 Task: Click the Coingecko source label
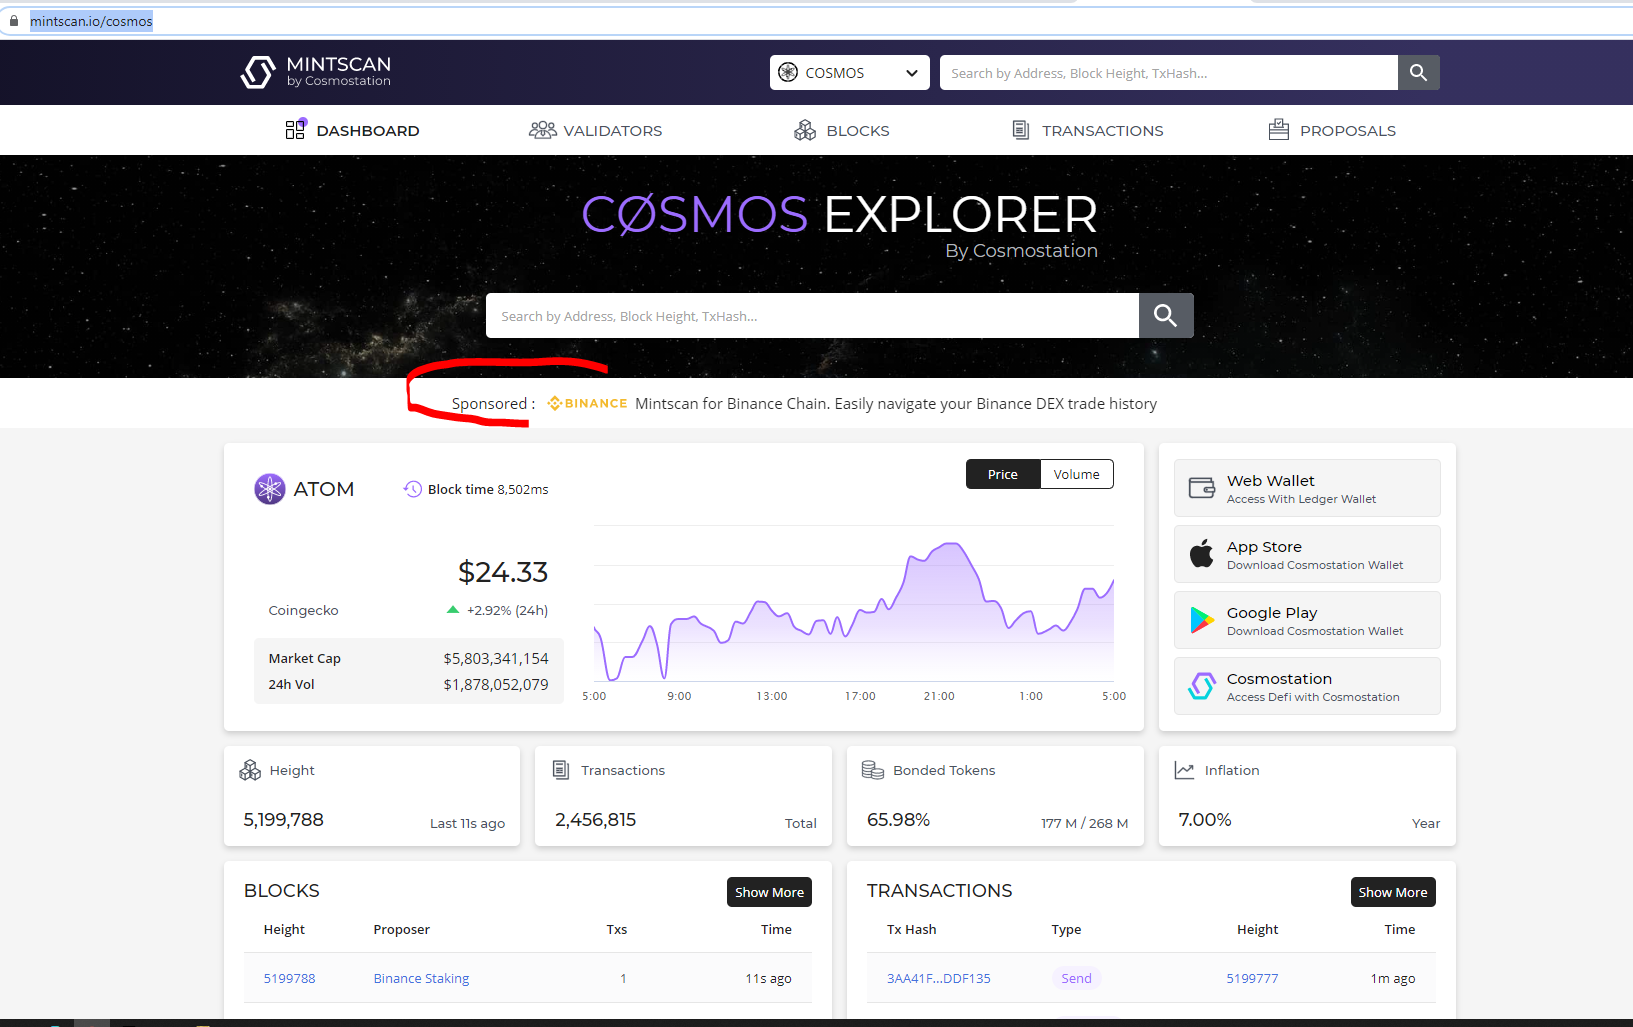point(303,610)
